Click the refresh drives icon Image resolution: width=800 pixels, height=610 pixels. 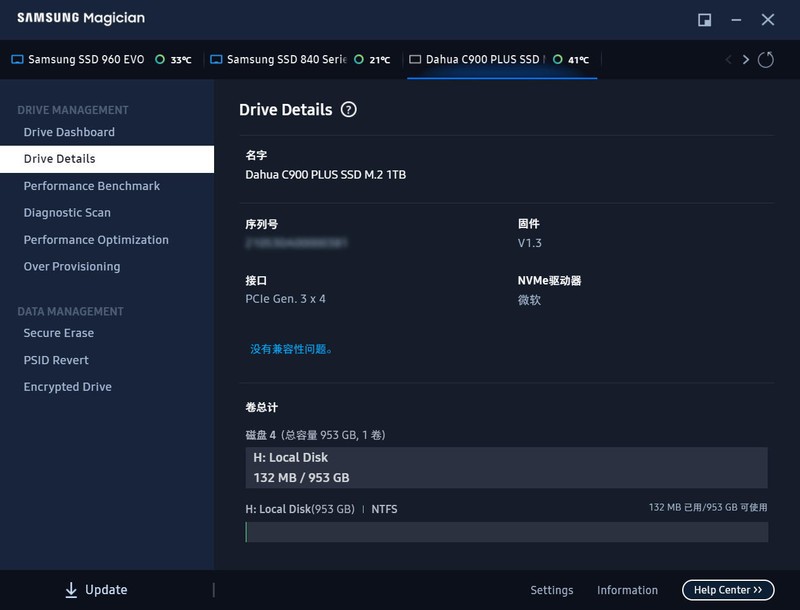click(x=766, y=60)
